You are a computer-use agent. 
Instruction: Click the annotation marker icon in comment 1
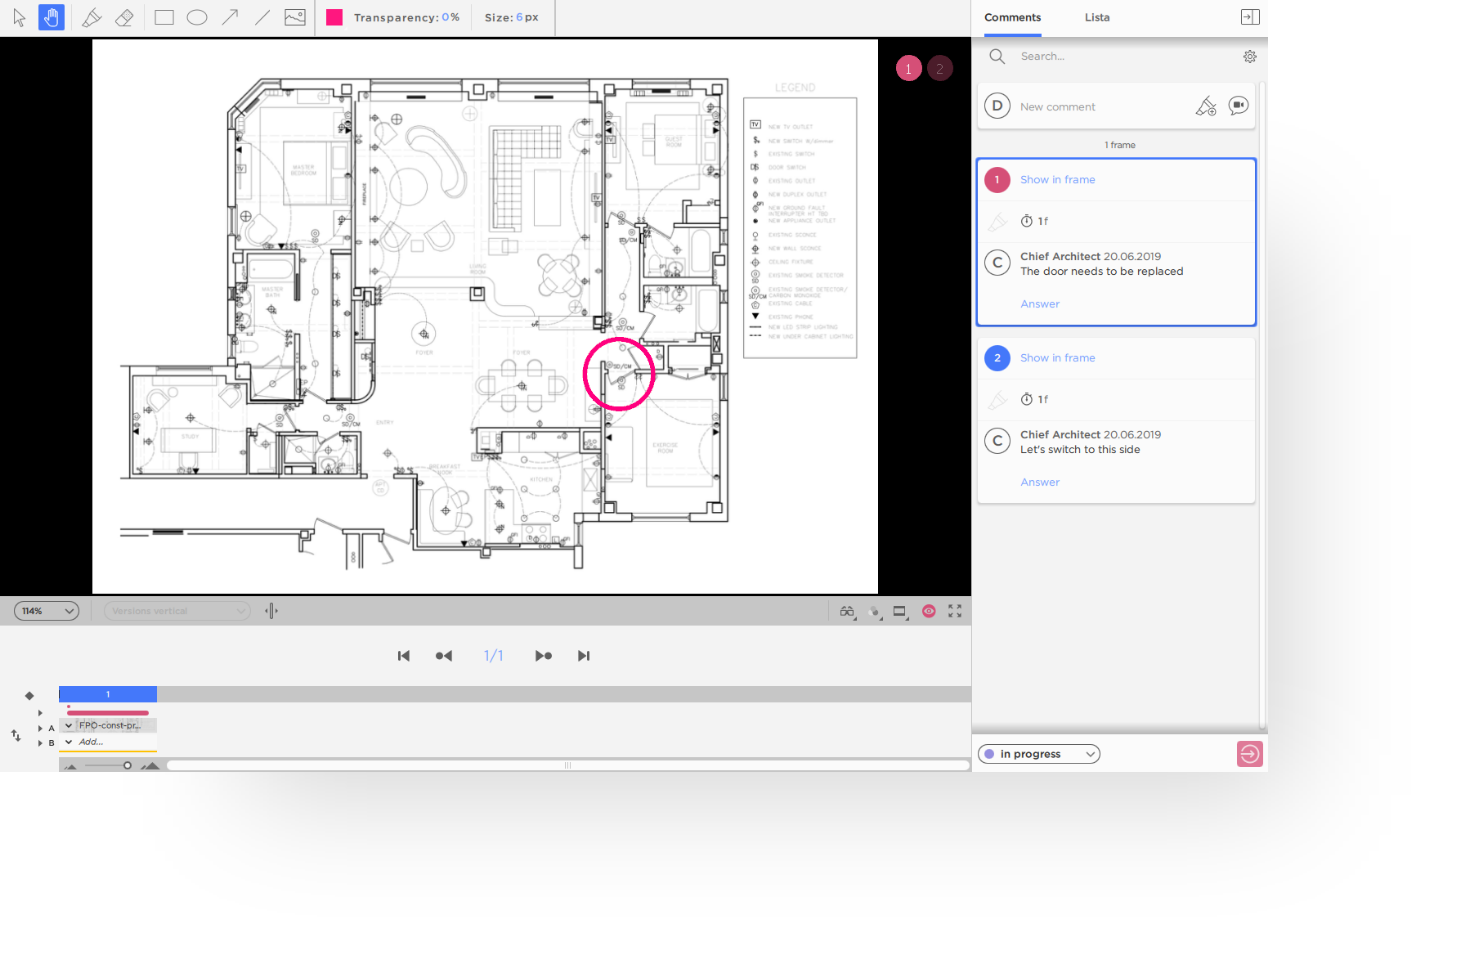click(x=997, y=222)
